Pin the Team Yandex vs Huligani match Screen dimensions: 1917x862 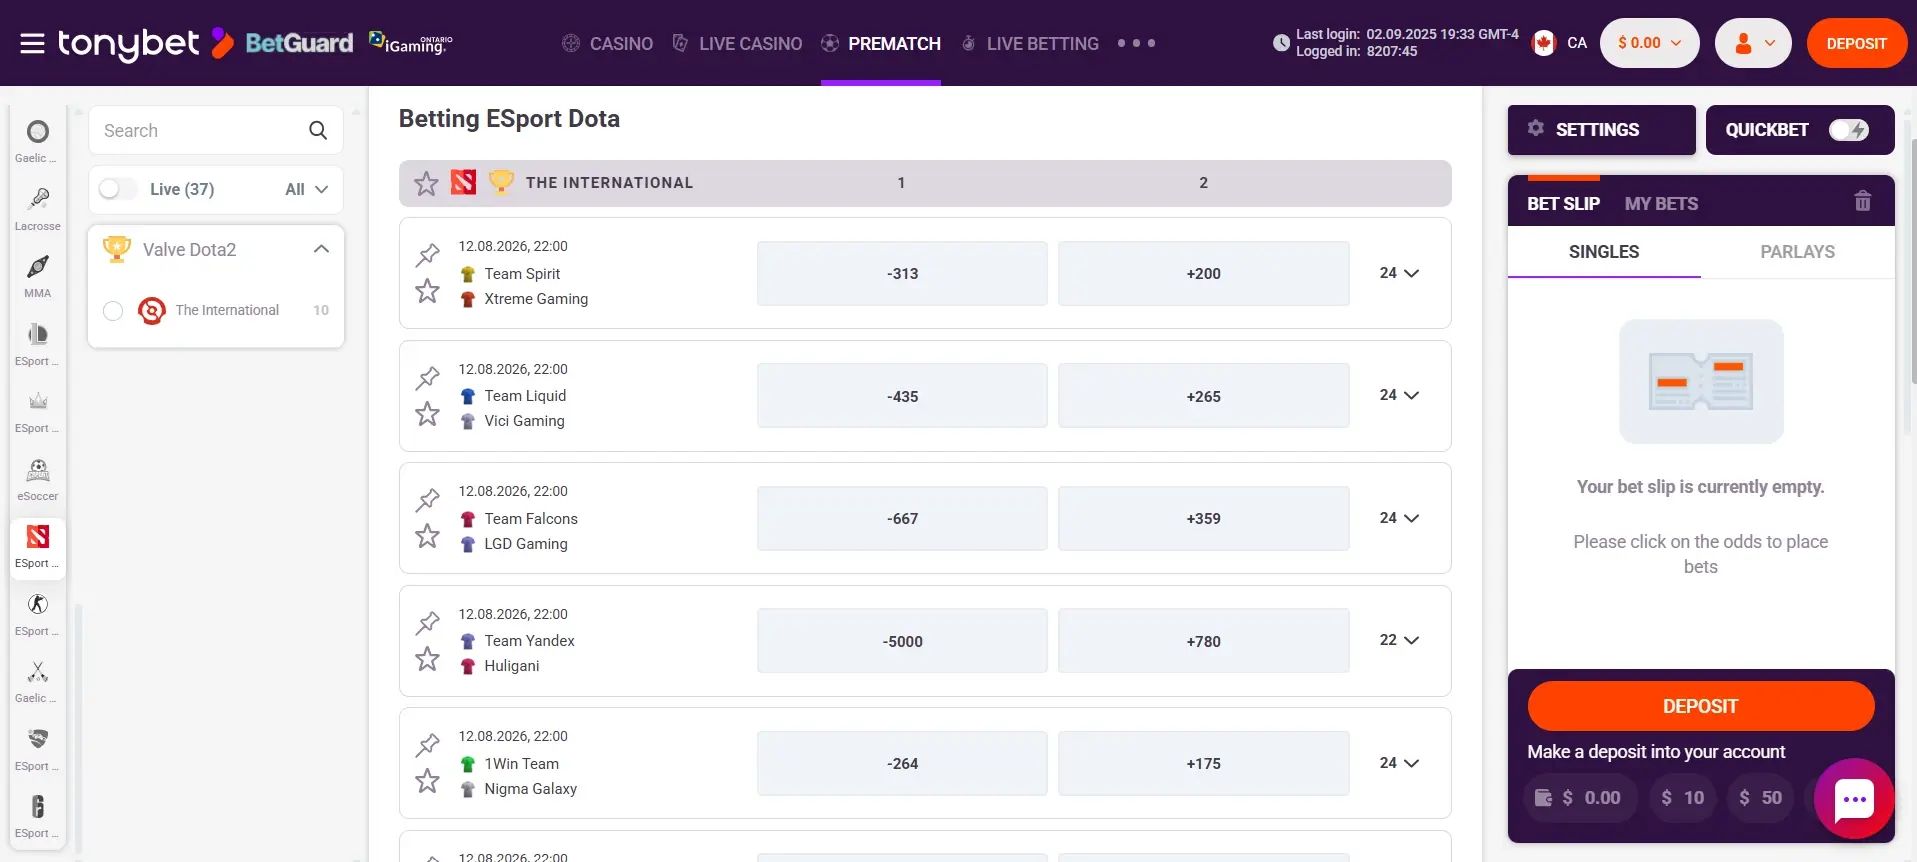[428, 622]
